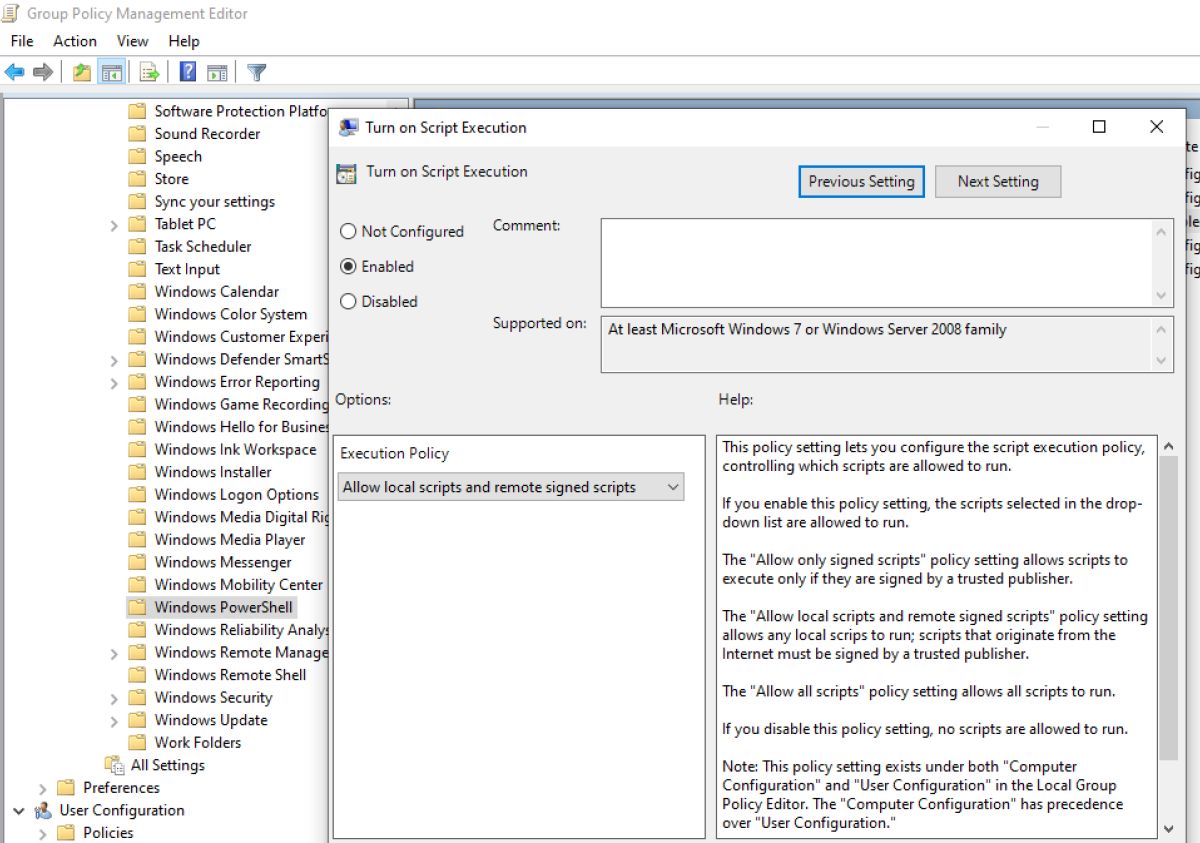Expand the Tablet PC tree node

coord(114,225)
